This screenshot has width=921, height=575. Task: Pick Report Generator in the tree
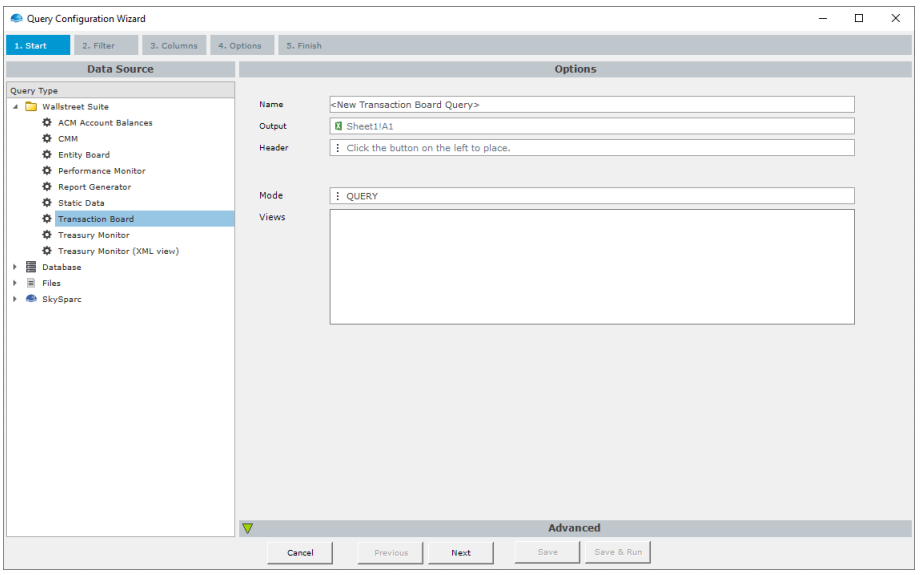(95, 187)
